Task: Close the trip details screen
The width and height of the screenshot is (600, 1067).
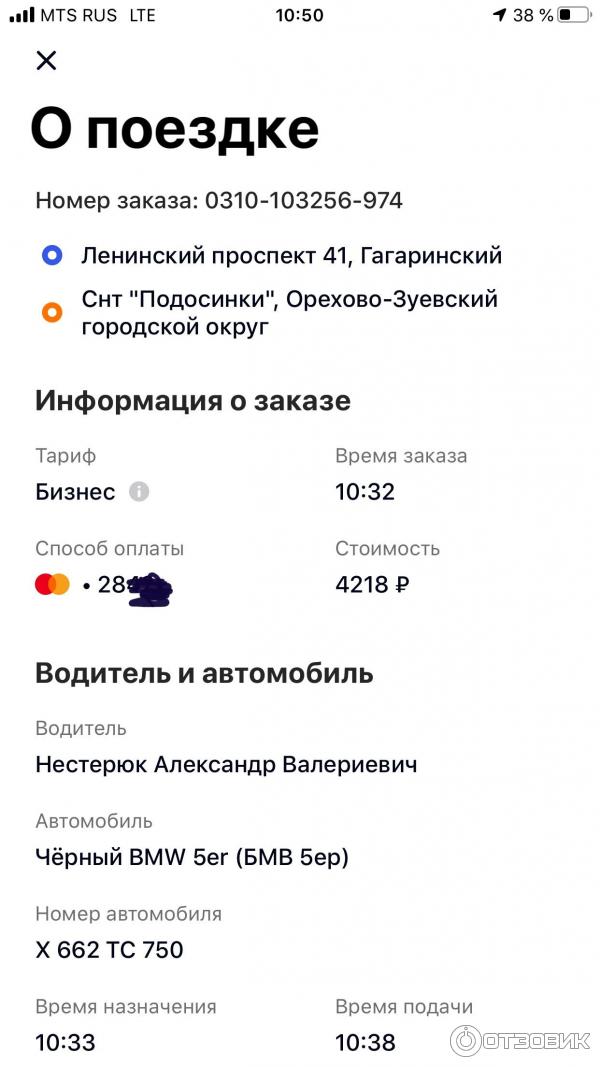Action: (x=46, y=60)
